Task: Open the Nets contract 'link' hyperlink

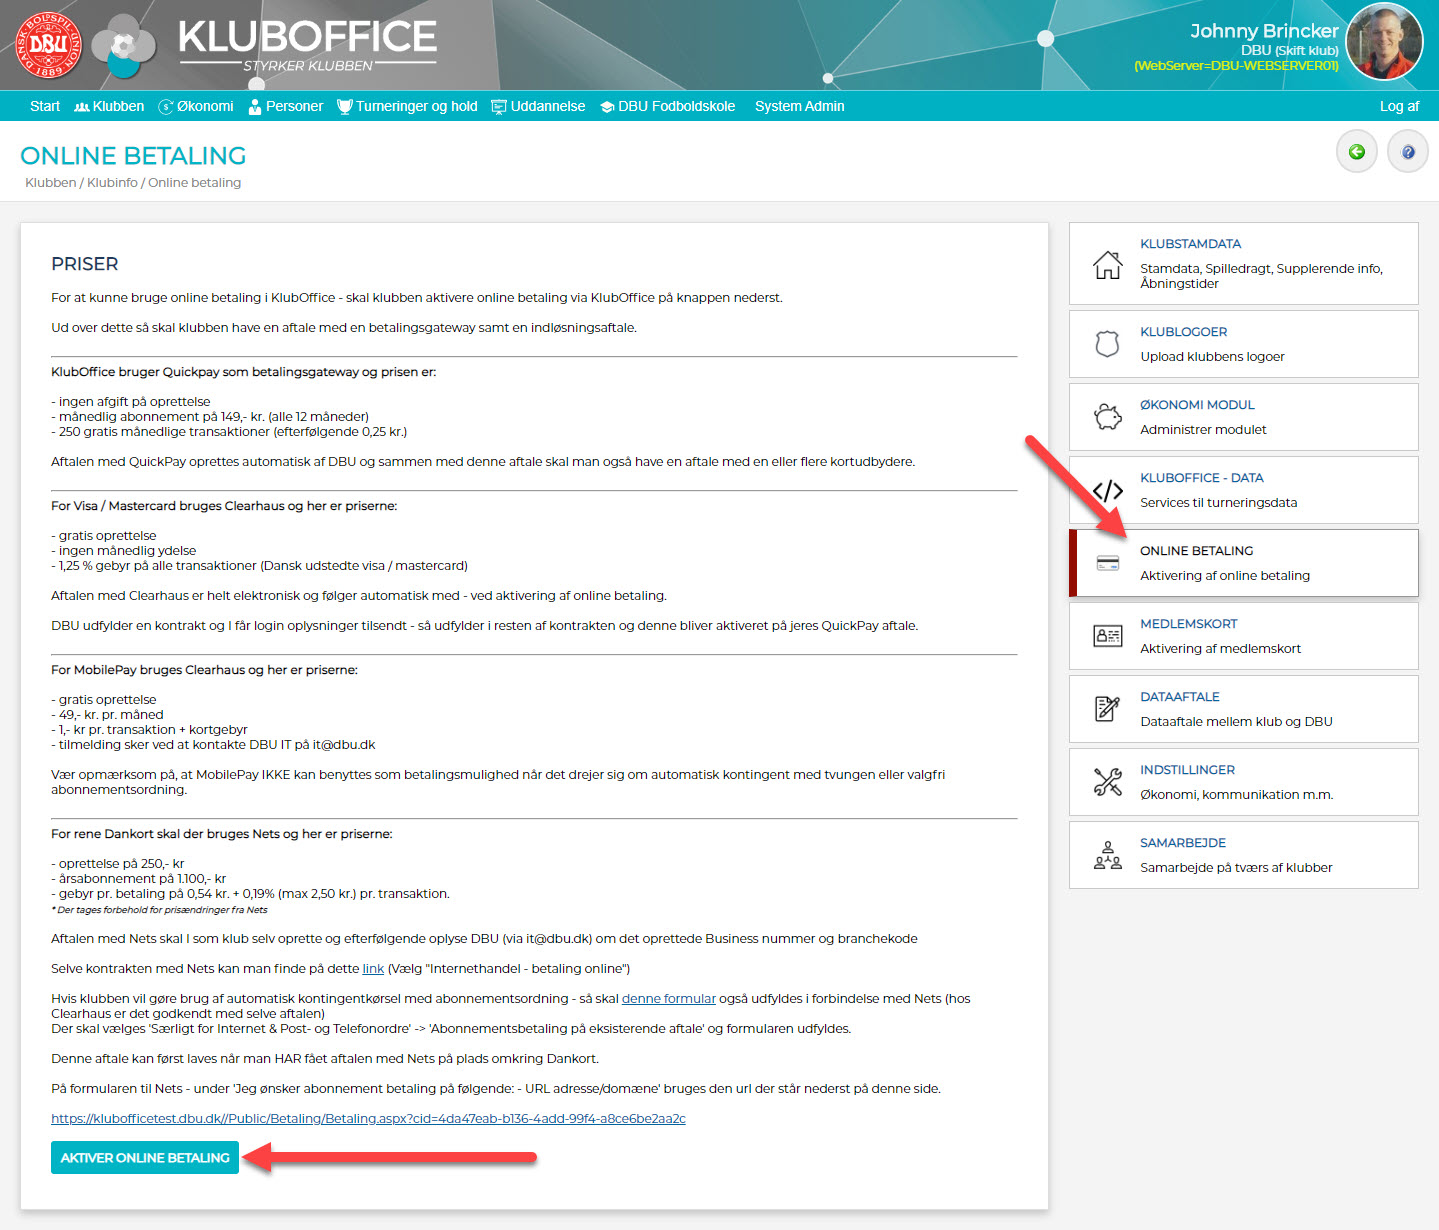Action: [x=373, y=968]
